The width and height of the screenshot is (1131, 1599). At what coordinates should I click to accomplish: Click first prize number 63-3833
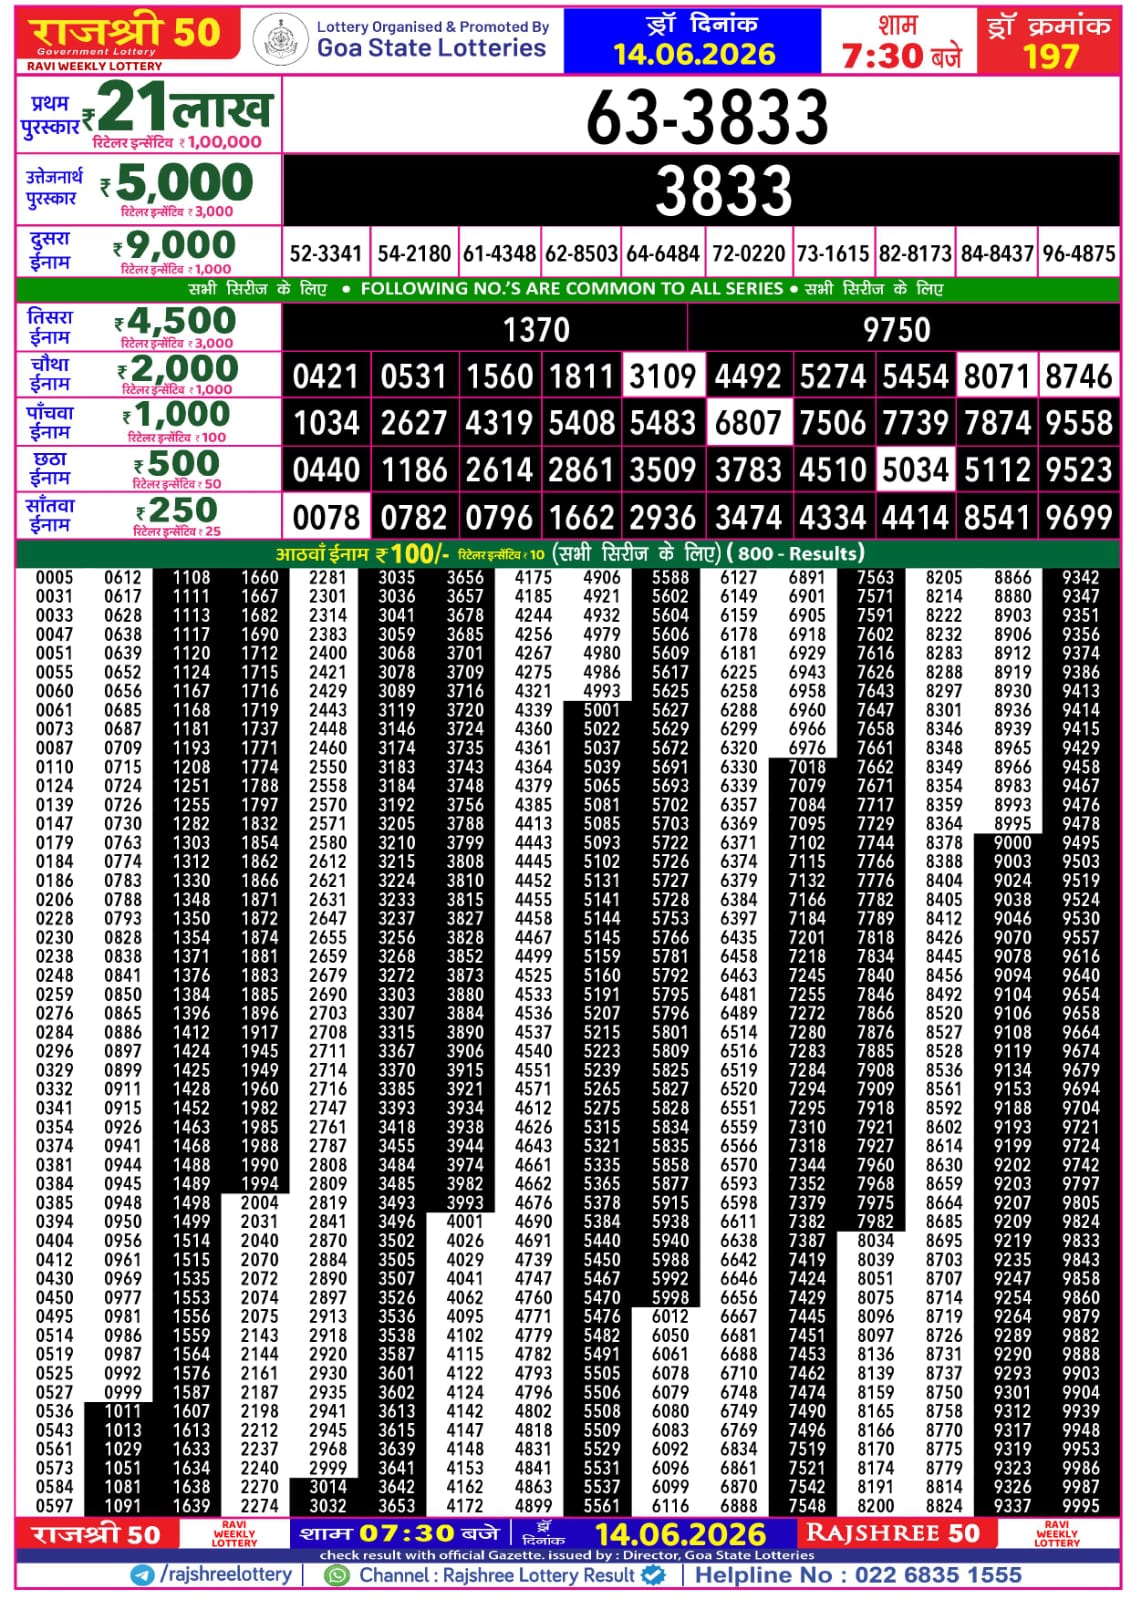(x=707, y=117)
